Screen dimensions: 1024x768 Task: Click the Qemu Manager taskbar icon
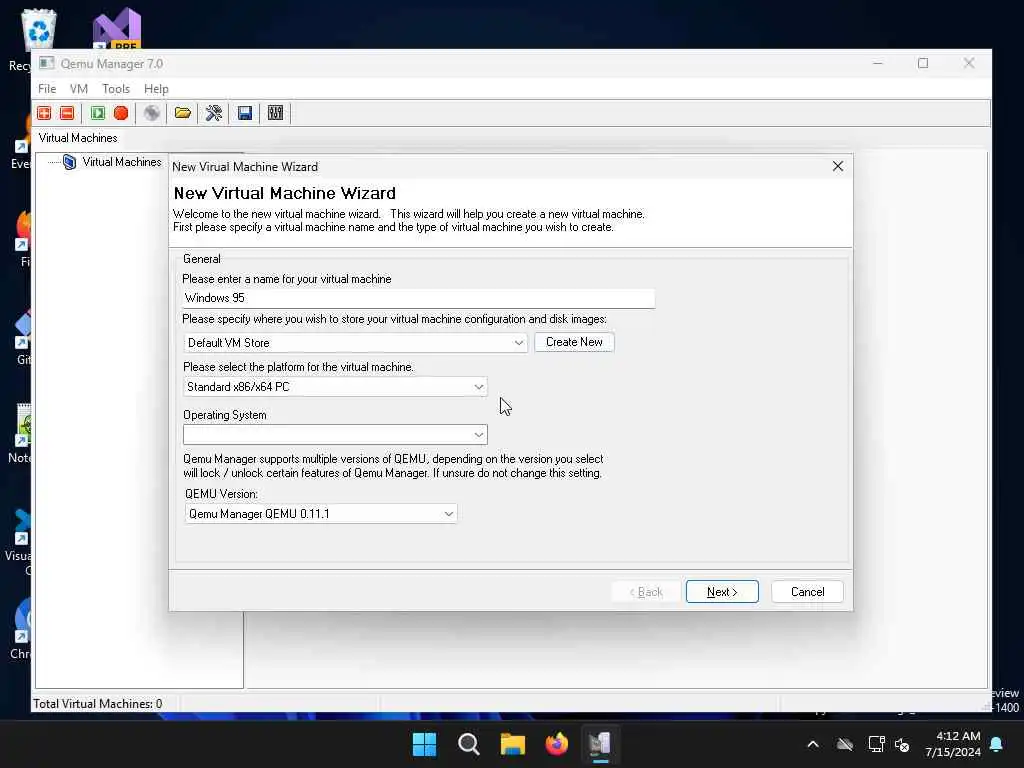[600, 744]
